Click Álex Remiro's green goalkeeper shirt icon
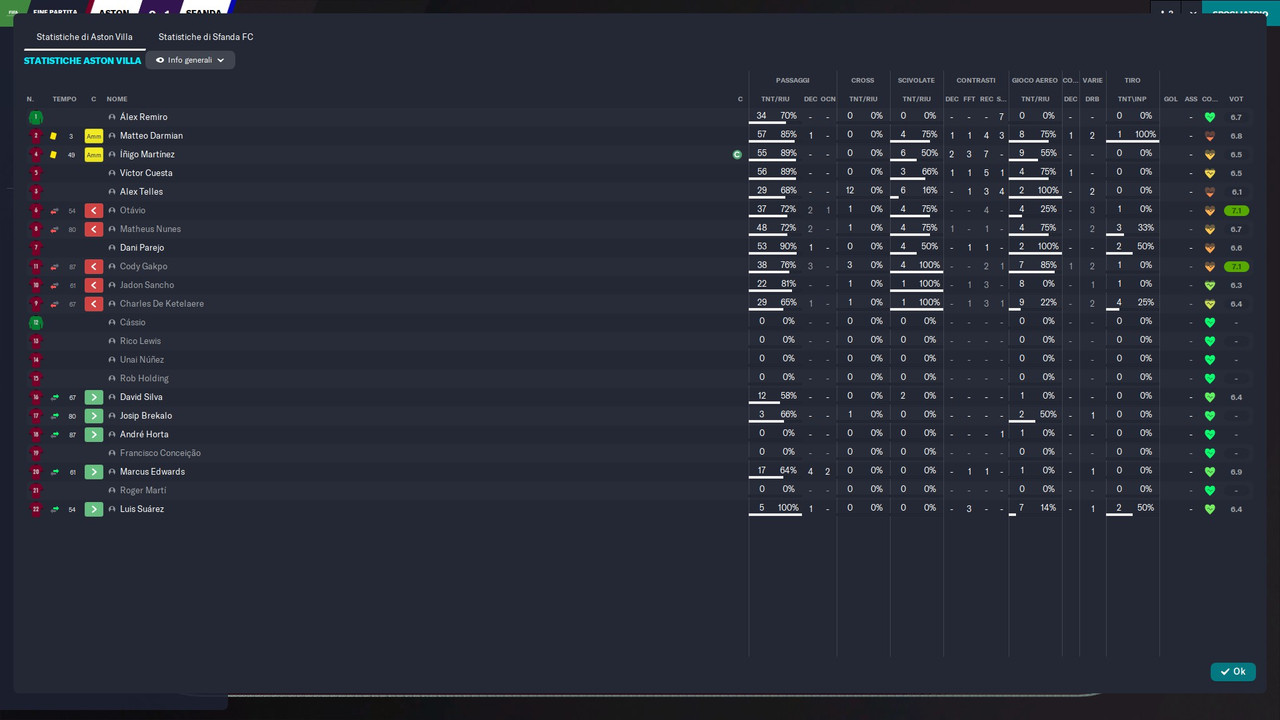 36,117
